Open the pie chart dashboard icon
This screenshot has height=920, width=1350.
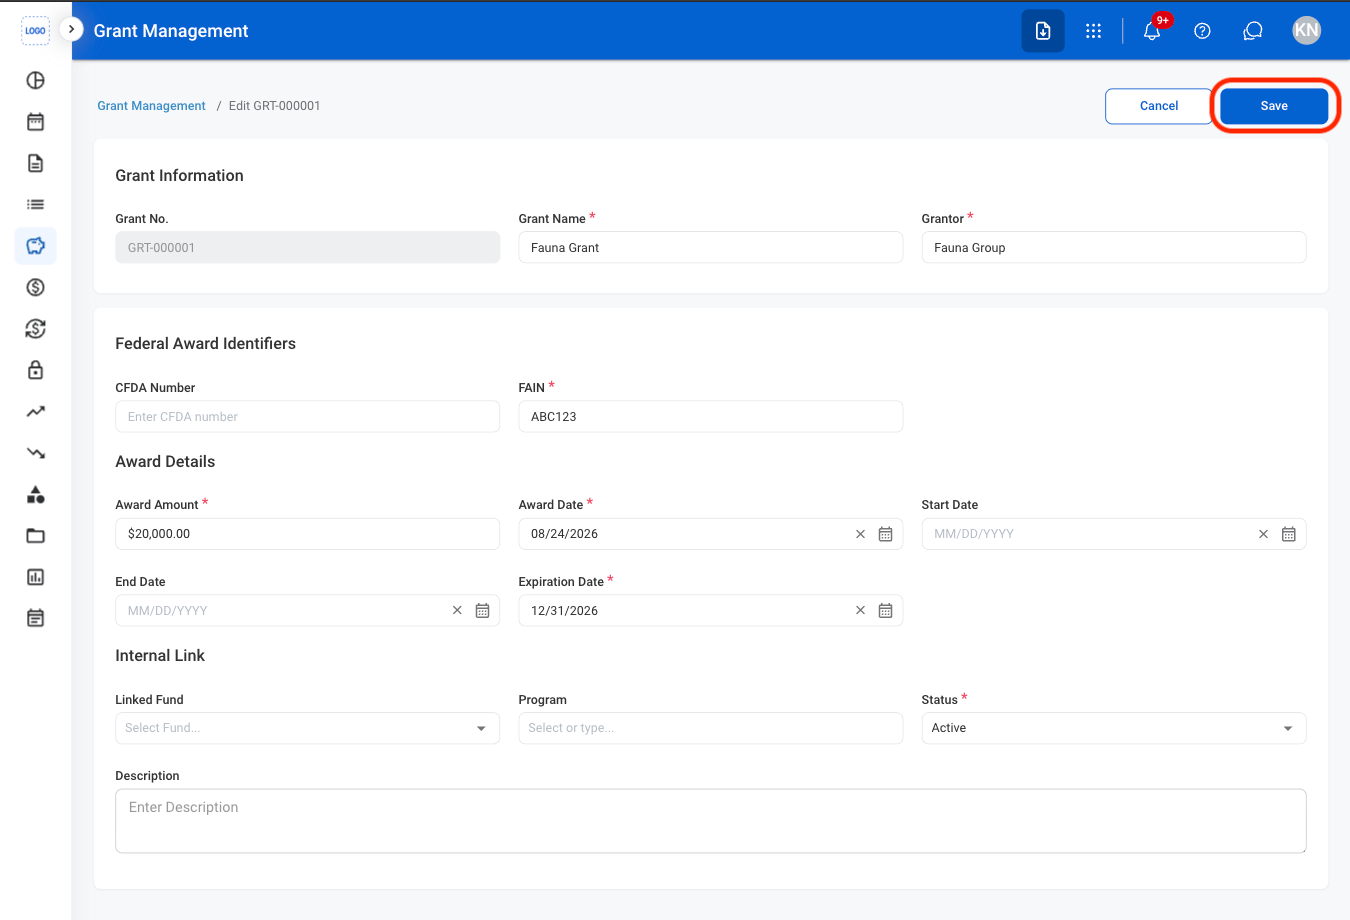(35, 80)
